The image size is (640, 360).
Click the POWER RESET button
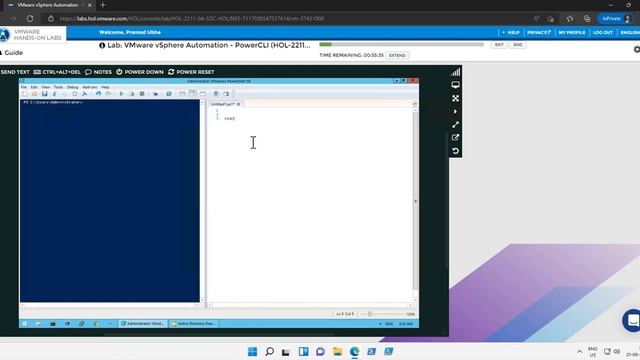pyautogui.click(x=191, y=72)
